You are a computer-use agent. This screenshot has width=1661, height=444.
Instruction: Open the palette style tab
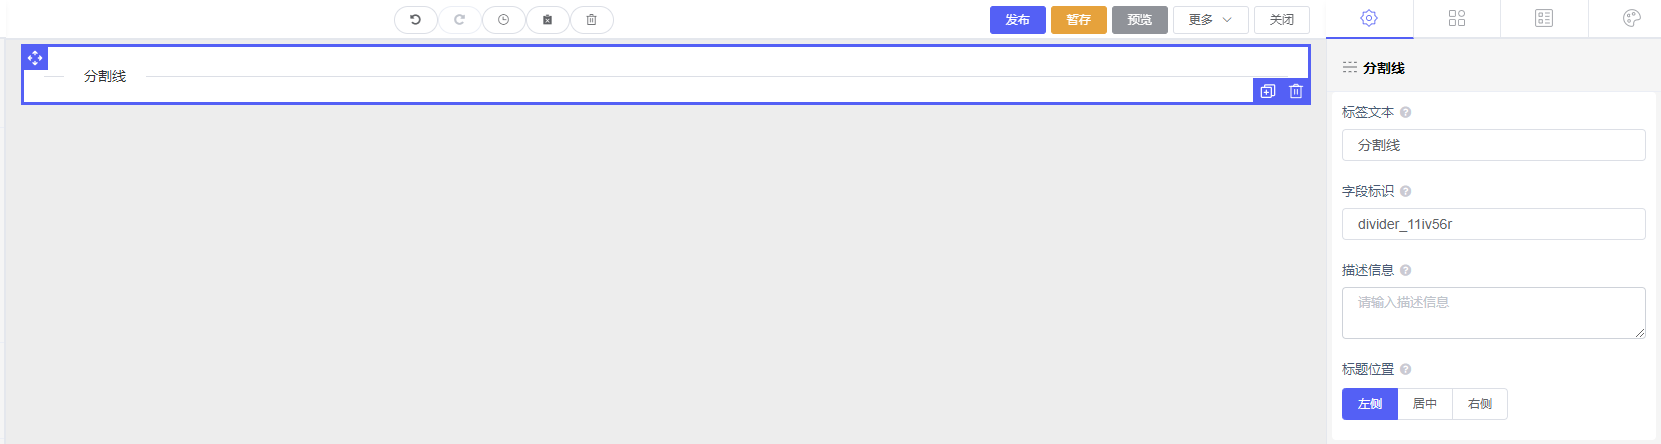[x=1632, y=18]
